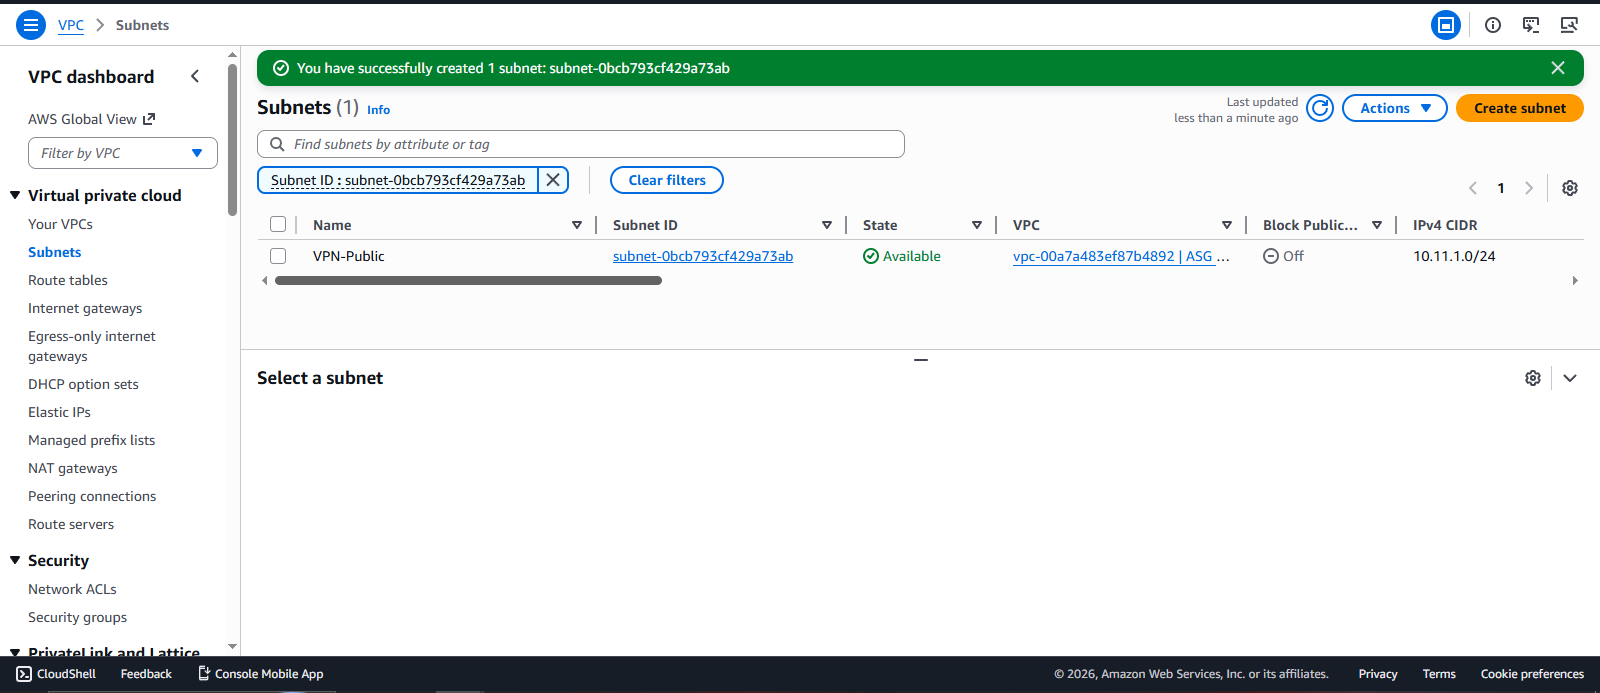Image resolution: width=1600 pixels, height=693 pixels.
Task: Open DHCP option sets
Action: point(83,384)
